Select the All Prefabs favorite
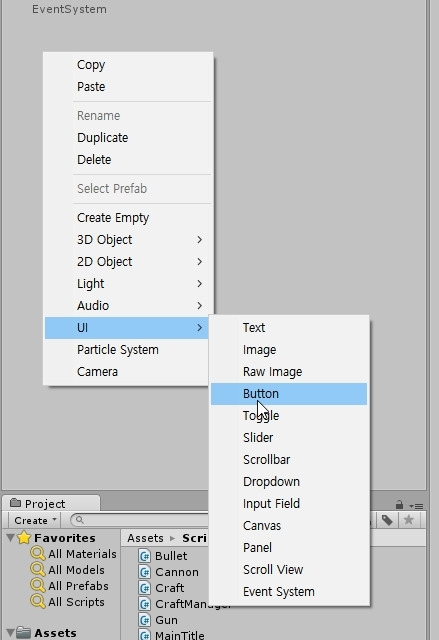Image resolution: width=439 pixels, height=640 pixels. tap(78, 586)
